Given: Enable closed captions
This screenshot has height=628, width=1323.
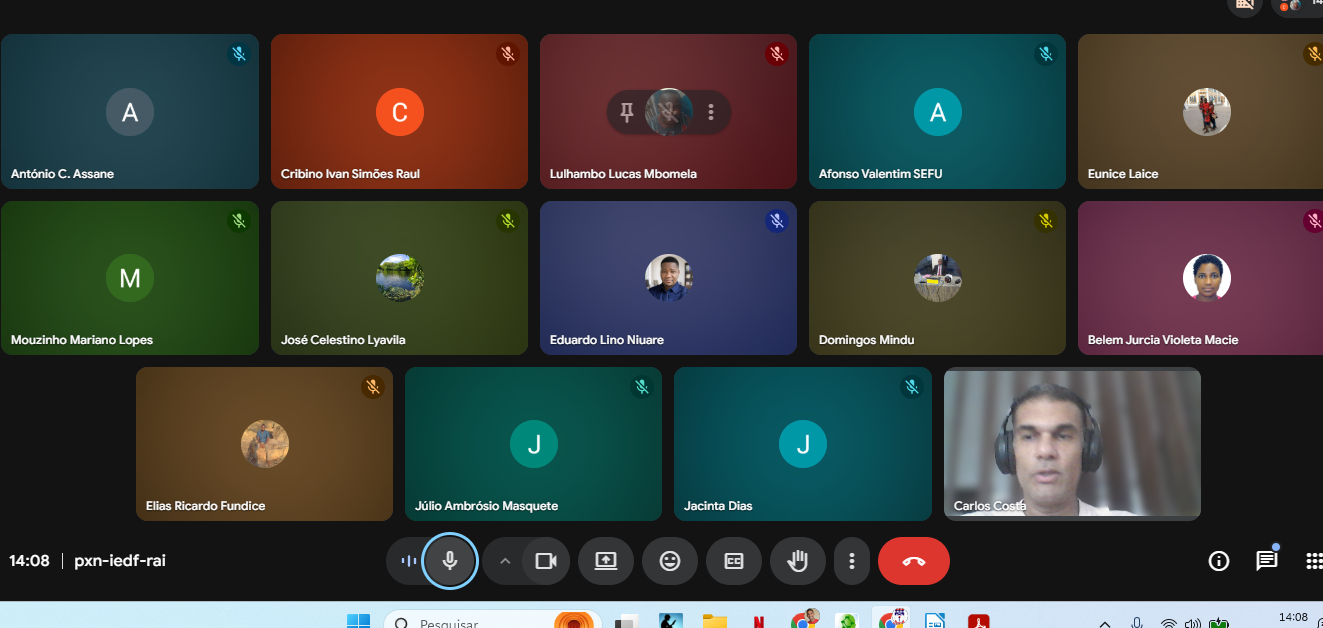Looking at the screenshot, I should coord(734,561).
